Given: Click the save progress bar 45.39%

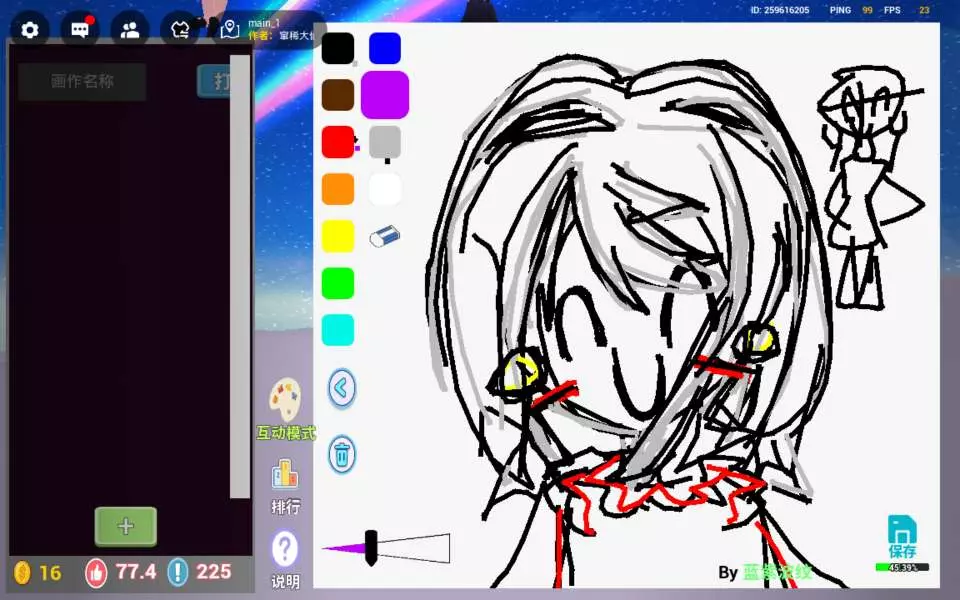Looking at the screenshot, I should click(x=902, y=568).
